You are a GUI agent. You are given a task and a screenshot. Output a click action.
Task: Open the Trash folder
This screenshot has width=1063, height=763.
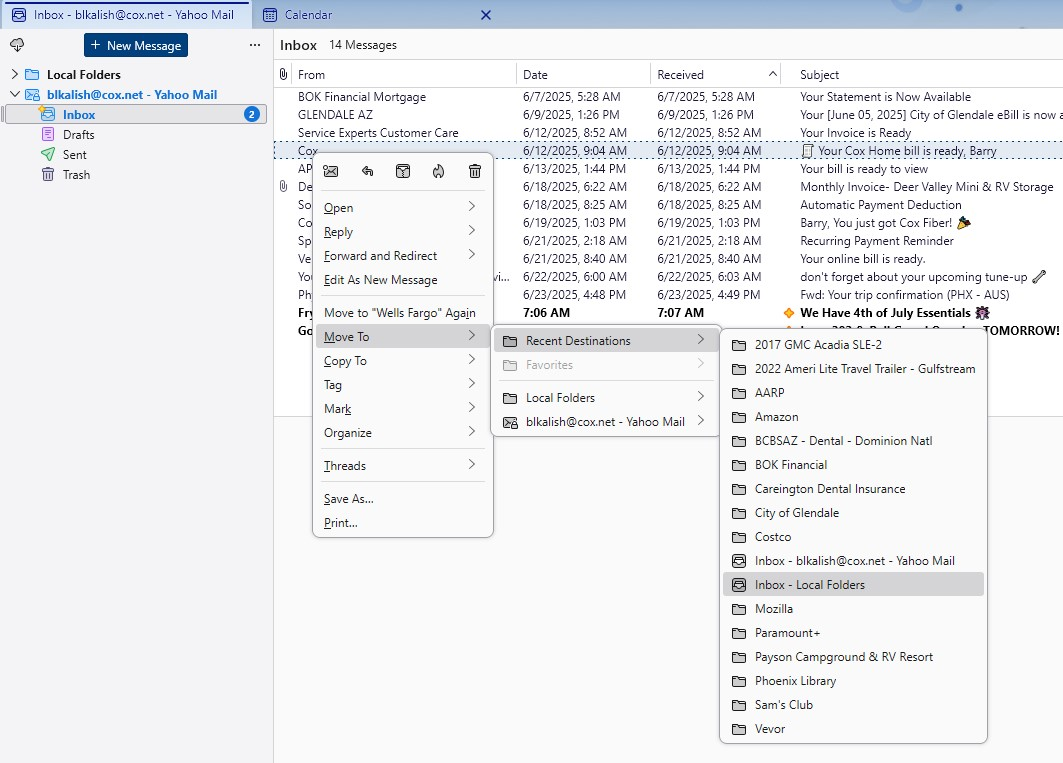pos(76,174)
